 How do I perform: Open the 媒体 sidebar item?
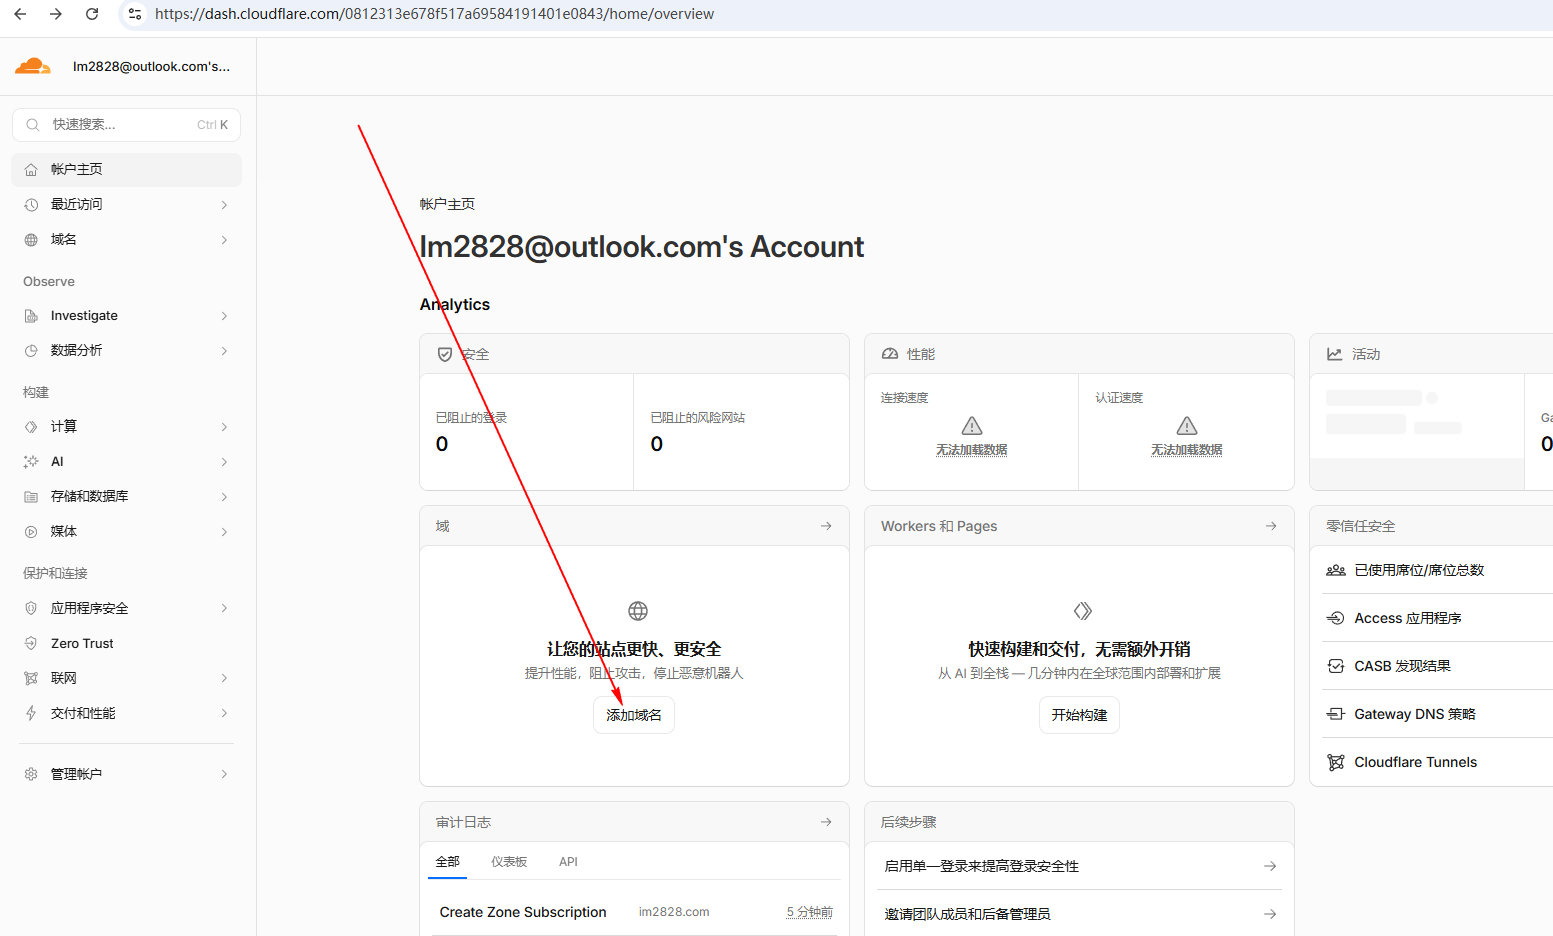127,532
